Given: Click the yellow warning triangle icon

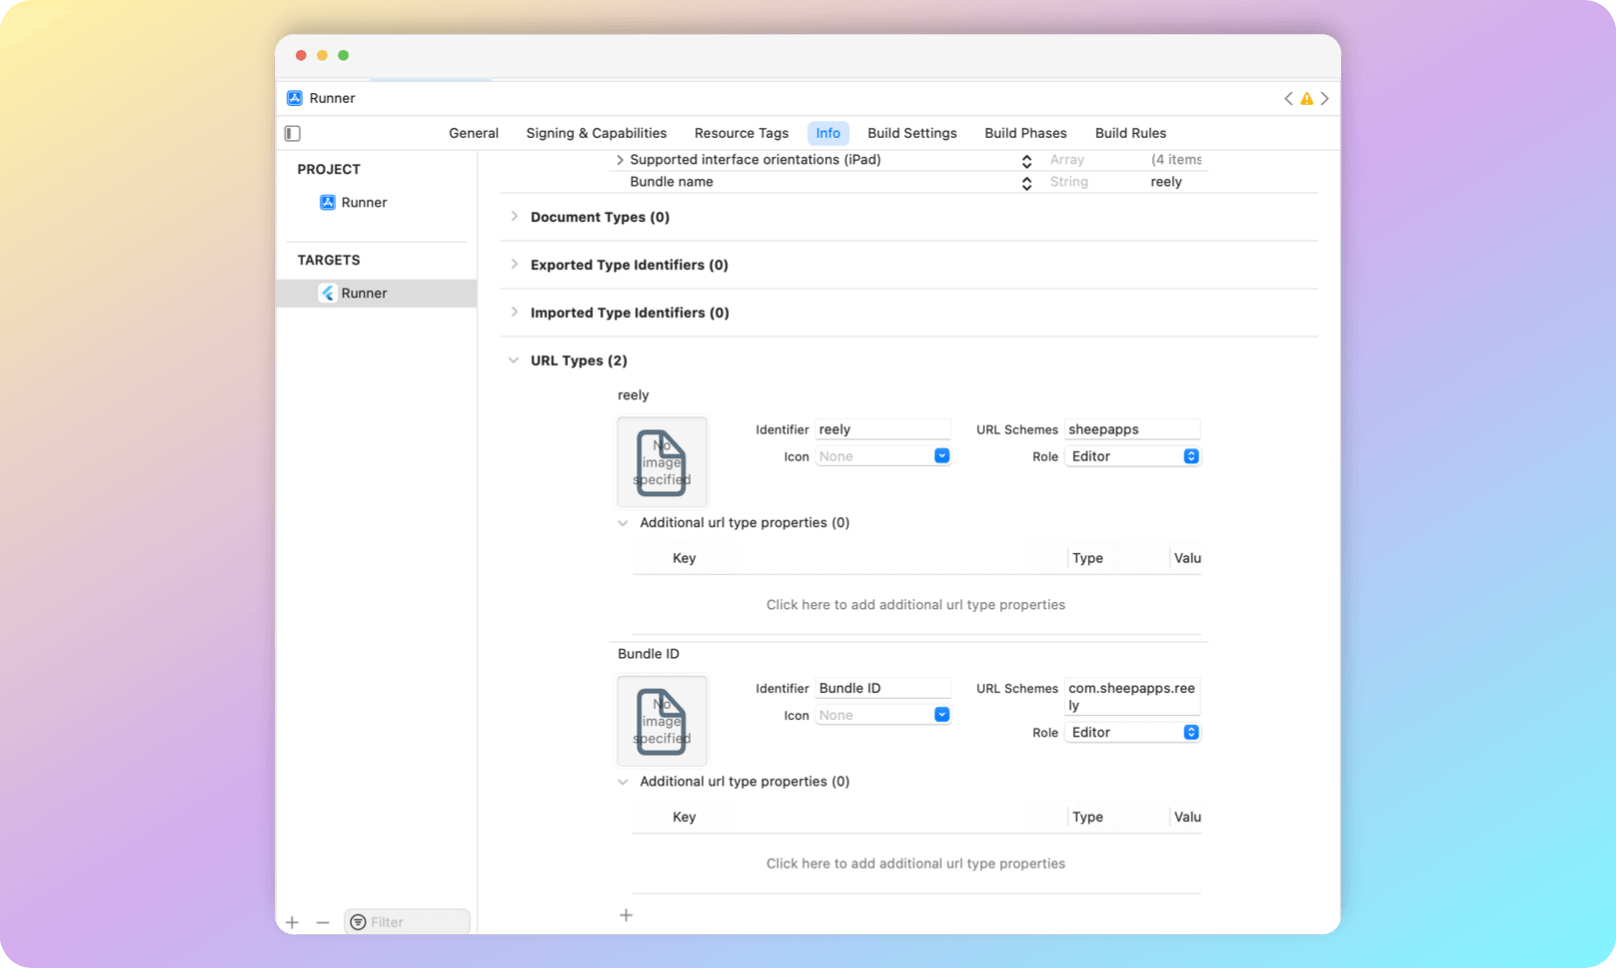Looking at the screenshot, I should [1307, 98].
